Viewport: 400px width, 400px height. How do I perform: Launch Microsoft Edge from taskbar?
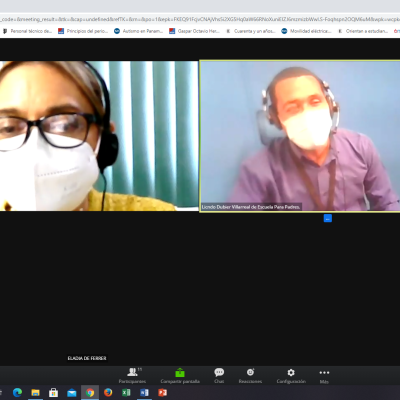pyautogui.click(x=17, y=393)
